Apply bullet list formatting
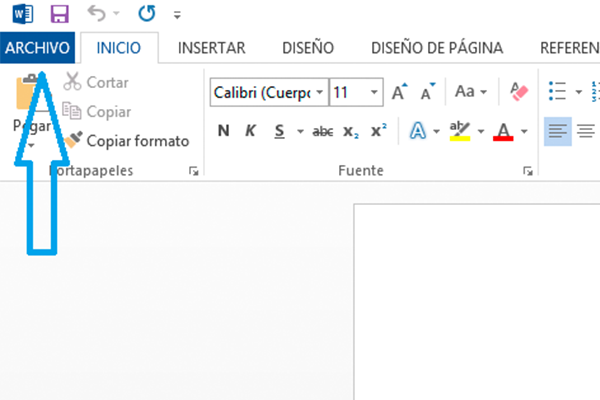The width and height of the screenshot is (600, 400). (x=557, y=91)
